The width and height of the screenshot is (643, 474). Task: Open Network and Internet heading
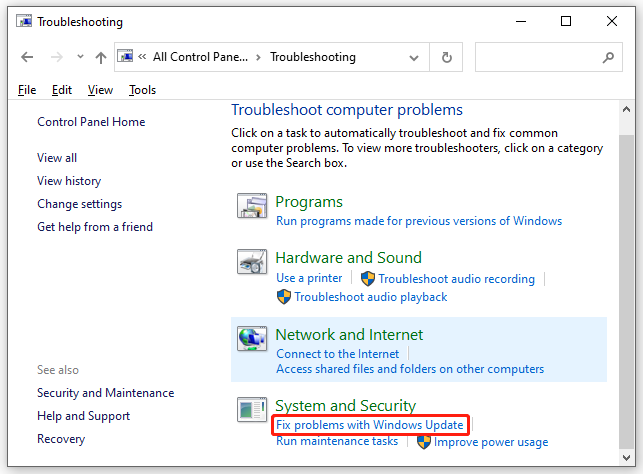(349, 335)
